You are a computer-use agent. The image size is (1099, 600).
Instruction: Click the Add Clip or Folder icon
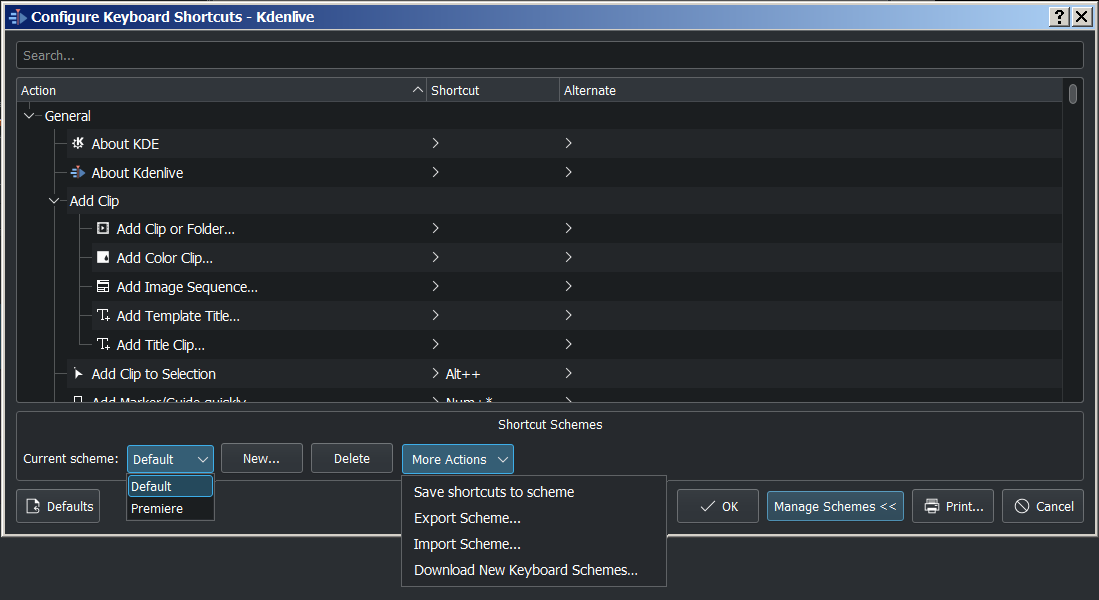tap(103, 229)
